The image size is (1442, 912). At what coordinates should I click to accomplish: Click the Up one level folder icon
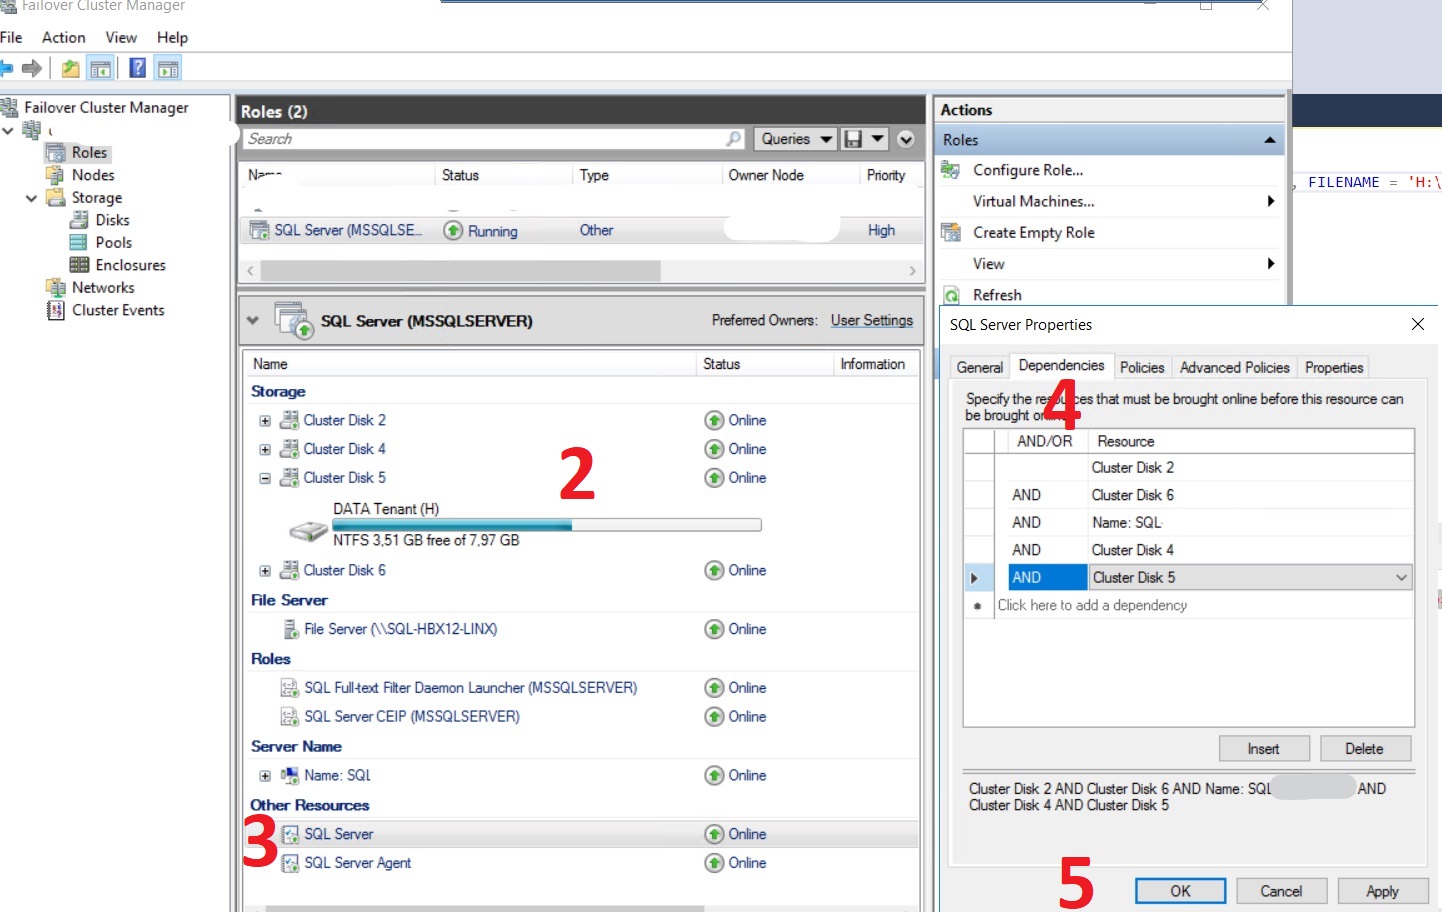70,68
